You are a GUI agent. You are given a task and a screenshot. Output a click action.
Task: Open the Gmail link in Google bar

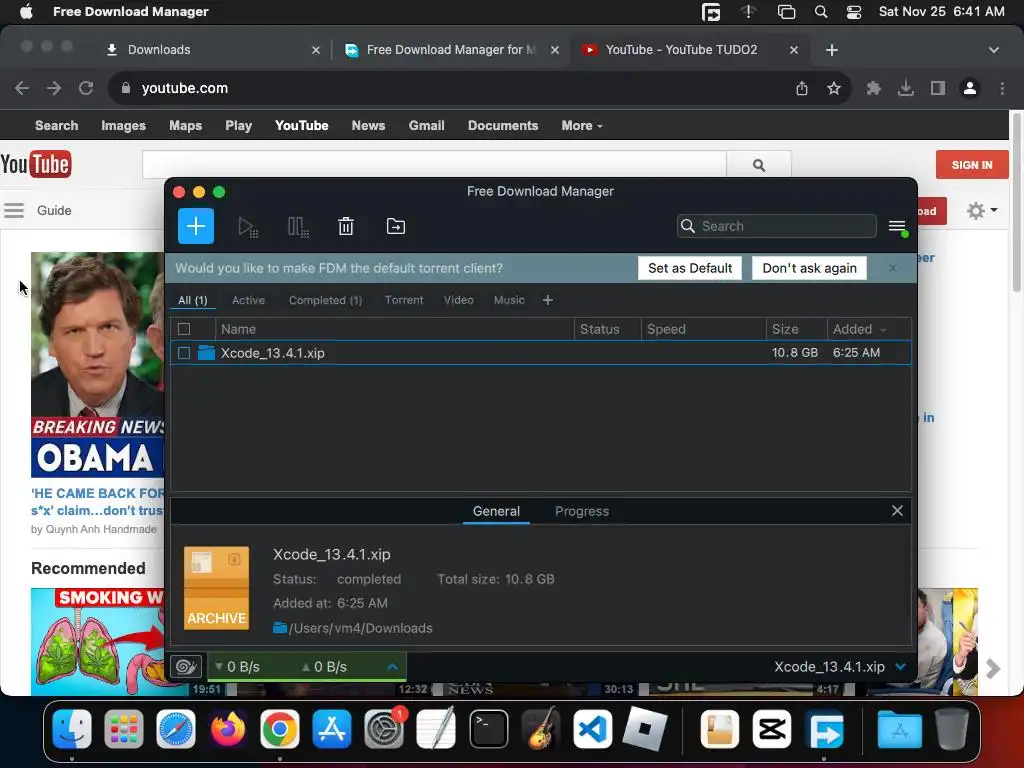(426, 125)
